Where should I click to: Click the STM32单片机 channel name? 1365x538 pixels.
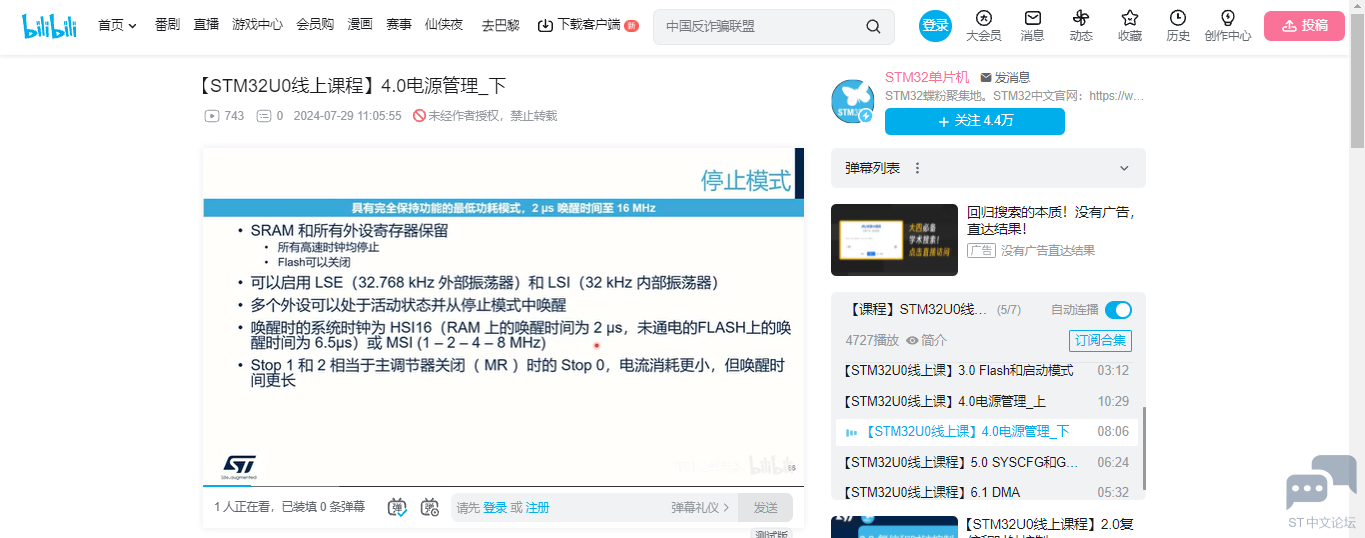(x=927, y=77)
